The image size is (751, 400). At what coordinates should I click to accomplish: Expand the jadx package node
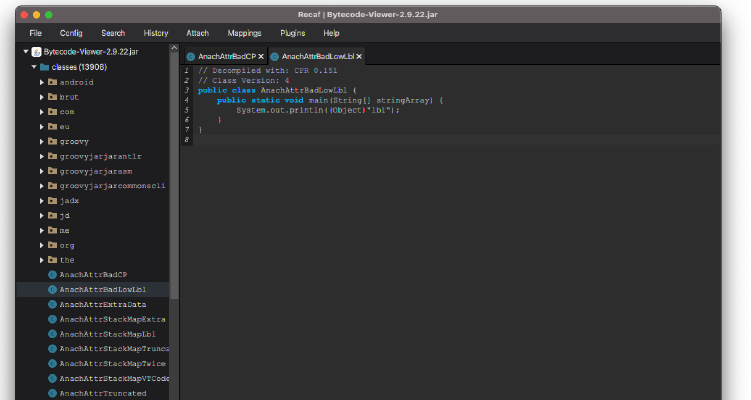42,201
